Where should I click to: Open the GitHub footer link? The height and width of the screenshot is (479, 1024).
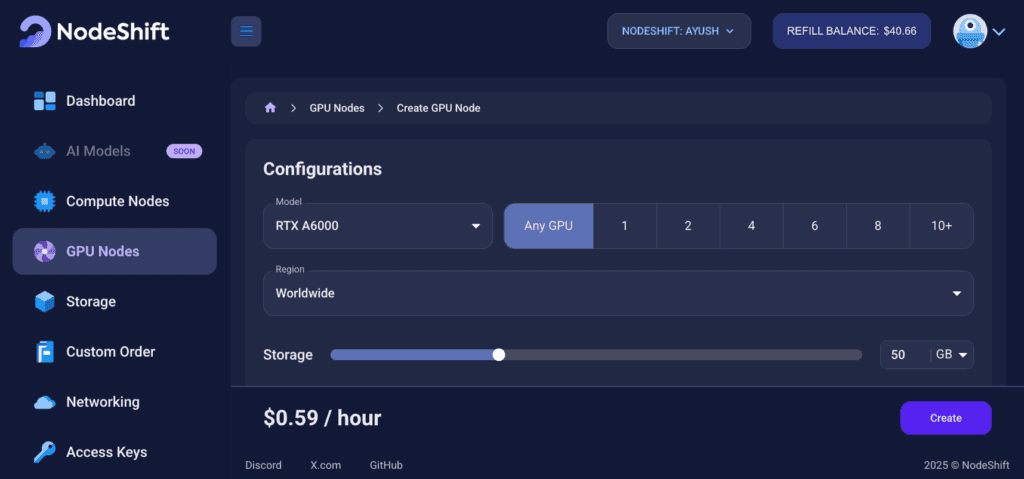click(386, 465)
